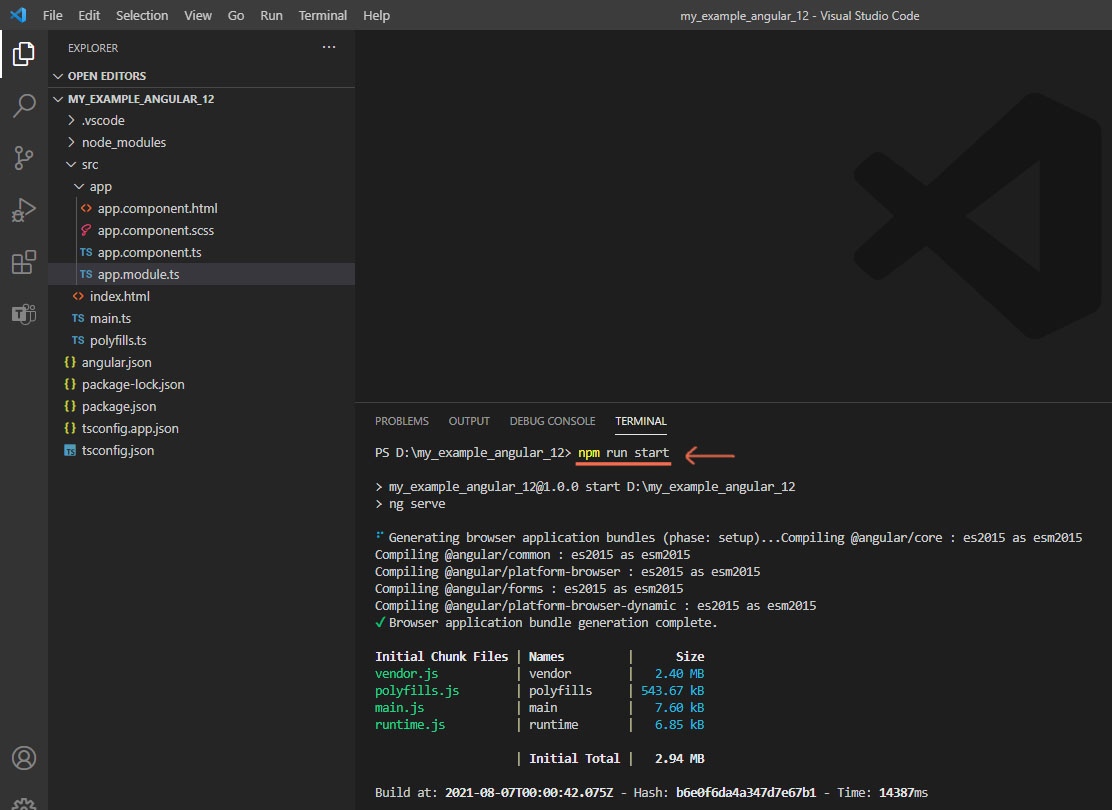The height and width of the screenshot is (810, 1112).
Task: Open the Terminal menu
Action: pos(323,15)
